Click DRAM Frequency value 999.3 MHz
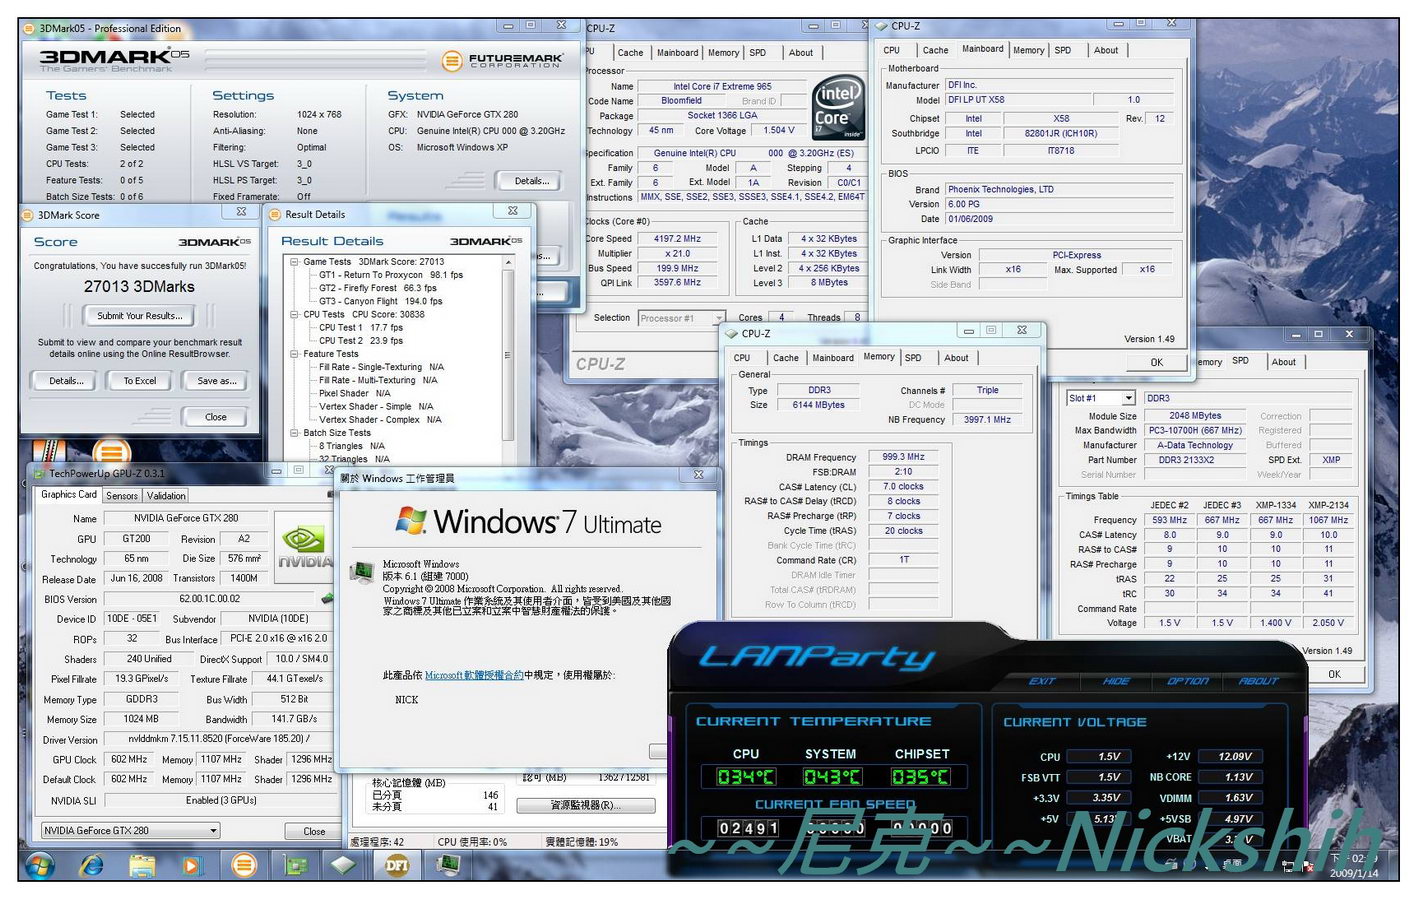The width and height of the screenshot is (1418, 900). coord(904,457)
